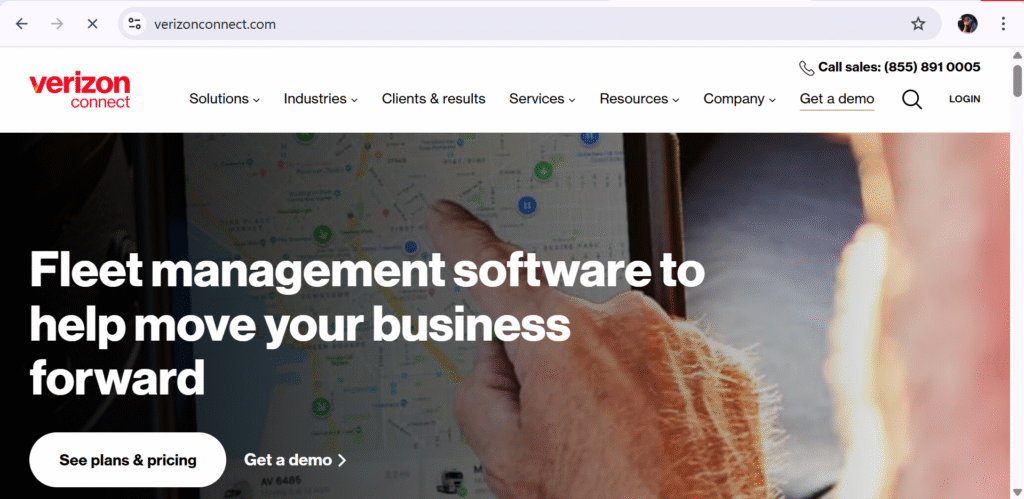Image resolution: width=1024 pixels, height=499 pixels.
Task: Click the address bar showing verizonconnect.com
Action: [x=529, y=24]
